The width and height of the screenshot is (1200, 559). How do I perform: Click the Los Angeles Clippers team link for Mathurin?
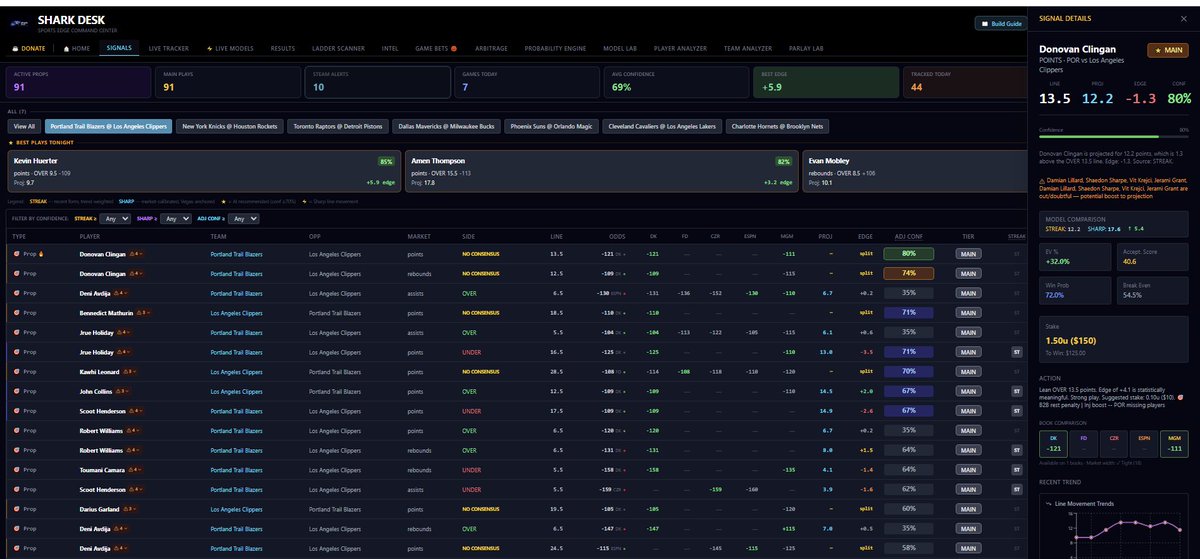pos(237,313)
